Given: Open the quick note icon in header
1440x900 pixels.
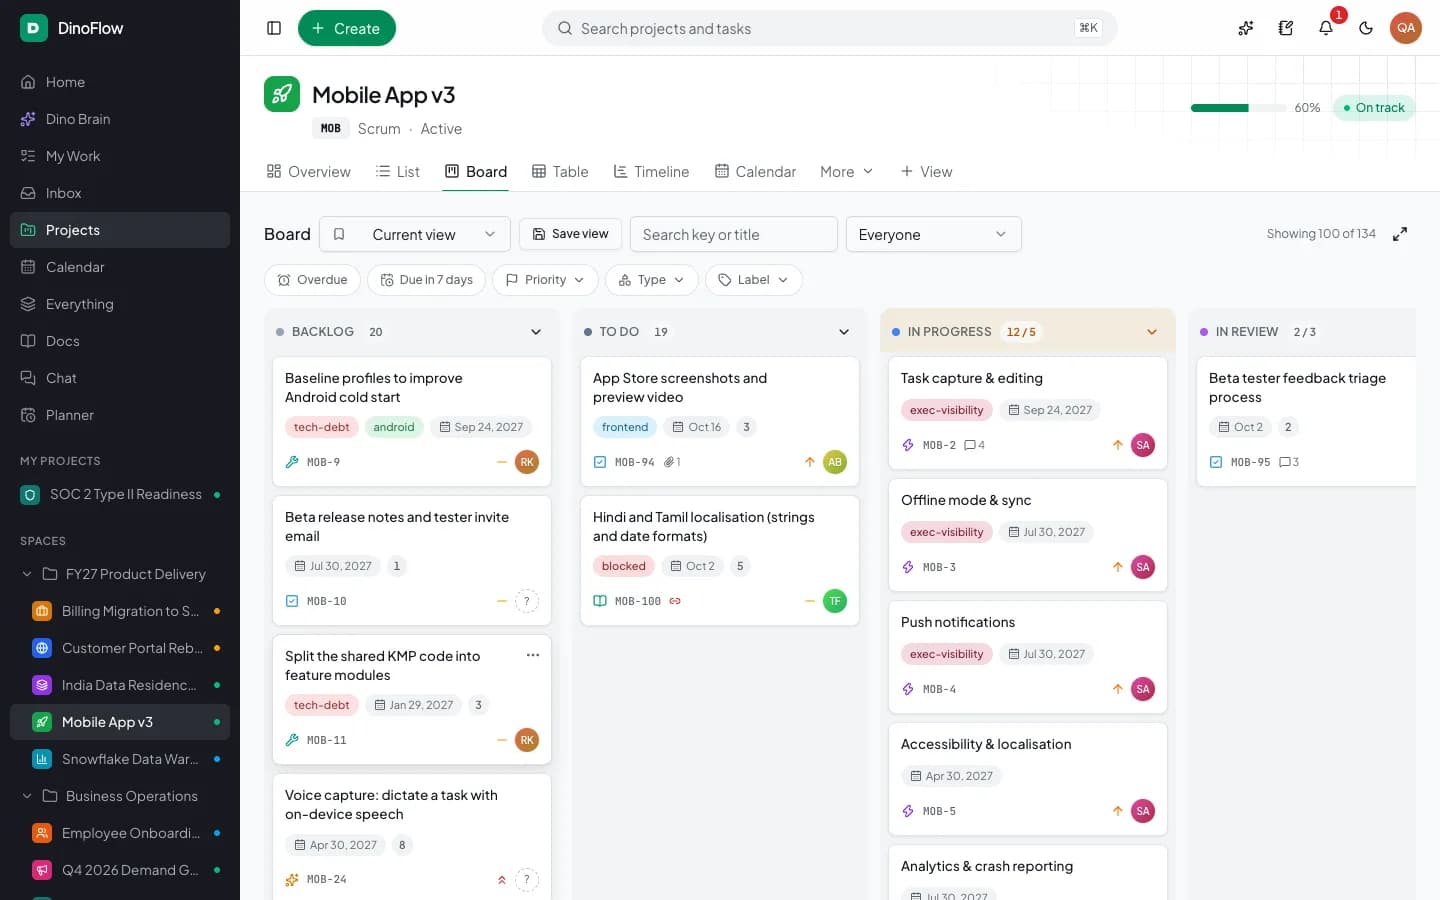Looking at the screenshot, I should [1286, 28].
